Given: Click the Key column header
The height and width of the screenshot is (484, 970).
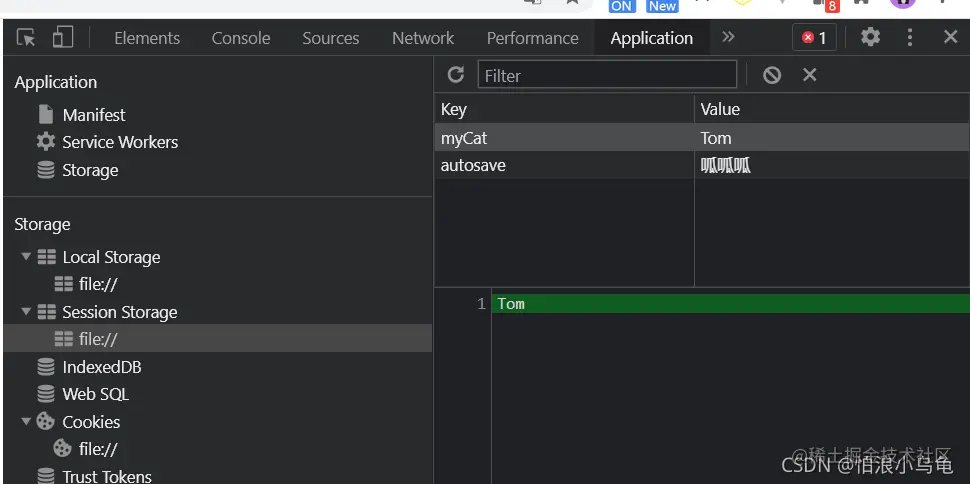Looking at the screenshot, I should (564, 109).
